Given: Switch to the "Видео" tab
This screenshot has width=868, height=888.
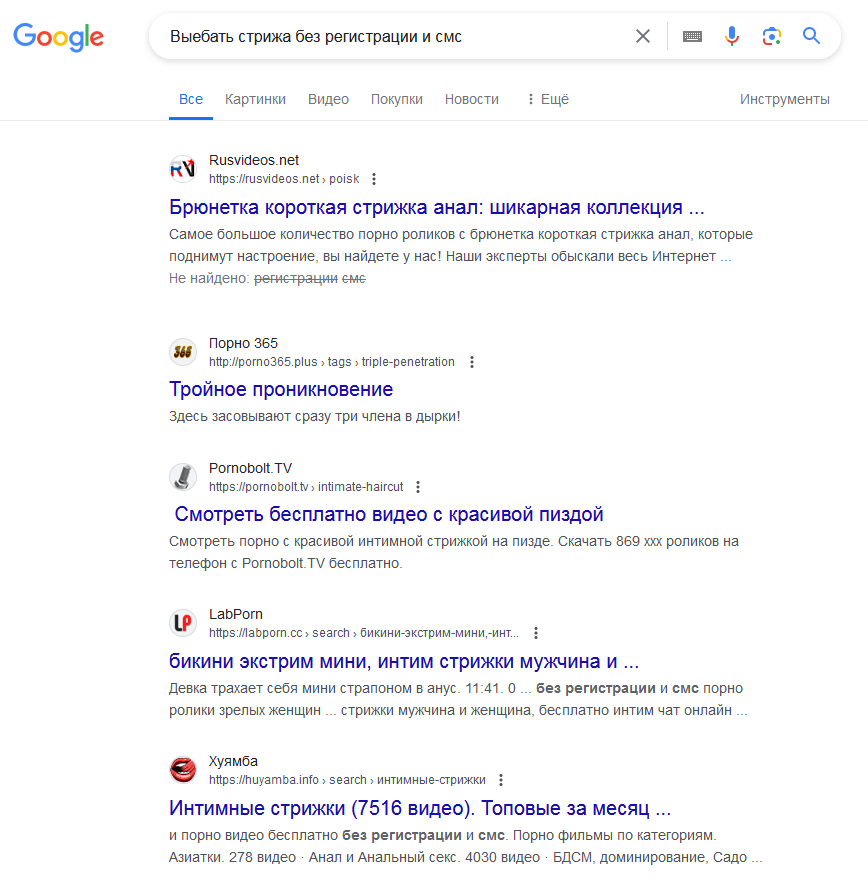Looking at the screenshot, I should click(x=328, y=99).
